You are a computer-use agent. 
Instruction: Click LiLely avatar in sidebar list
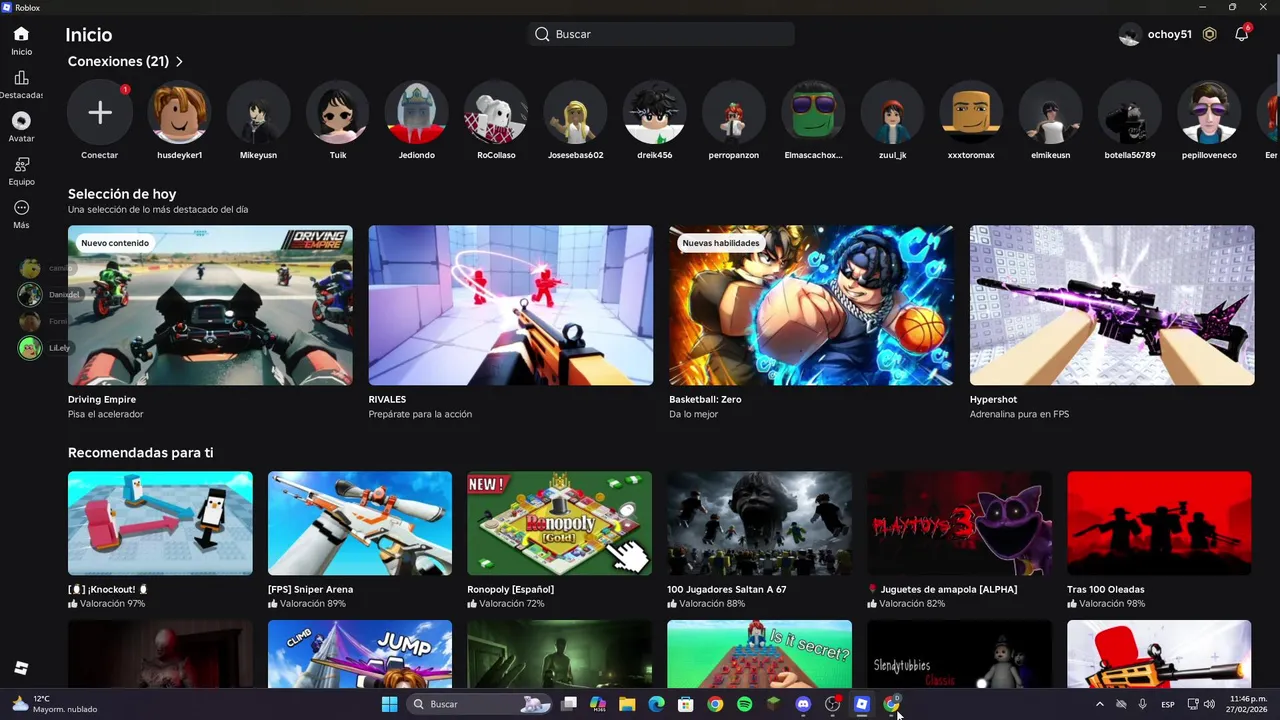[30, 348]
